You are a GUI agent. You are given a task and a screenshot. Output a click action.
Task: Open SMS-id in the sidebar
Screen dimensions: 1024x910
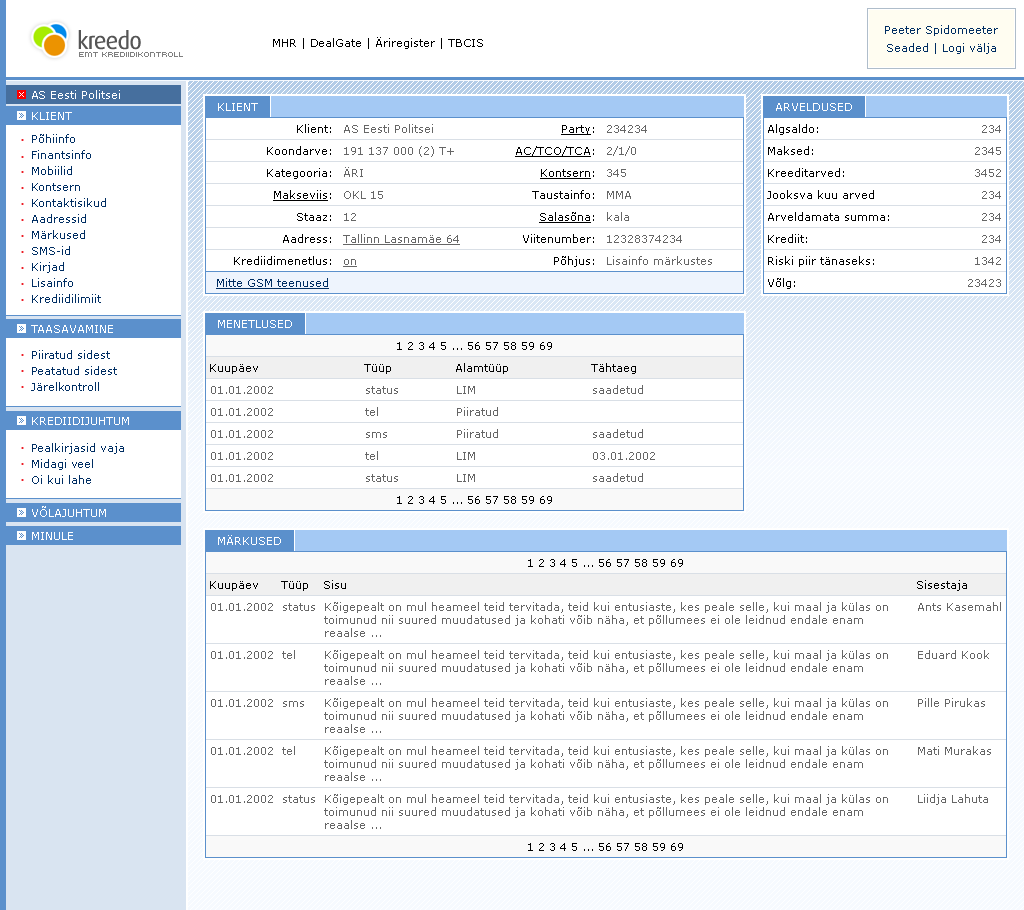point(51,251)
